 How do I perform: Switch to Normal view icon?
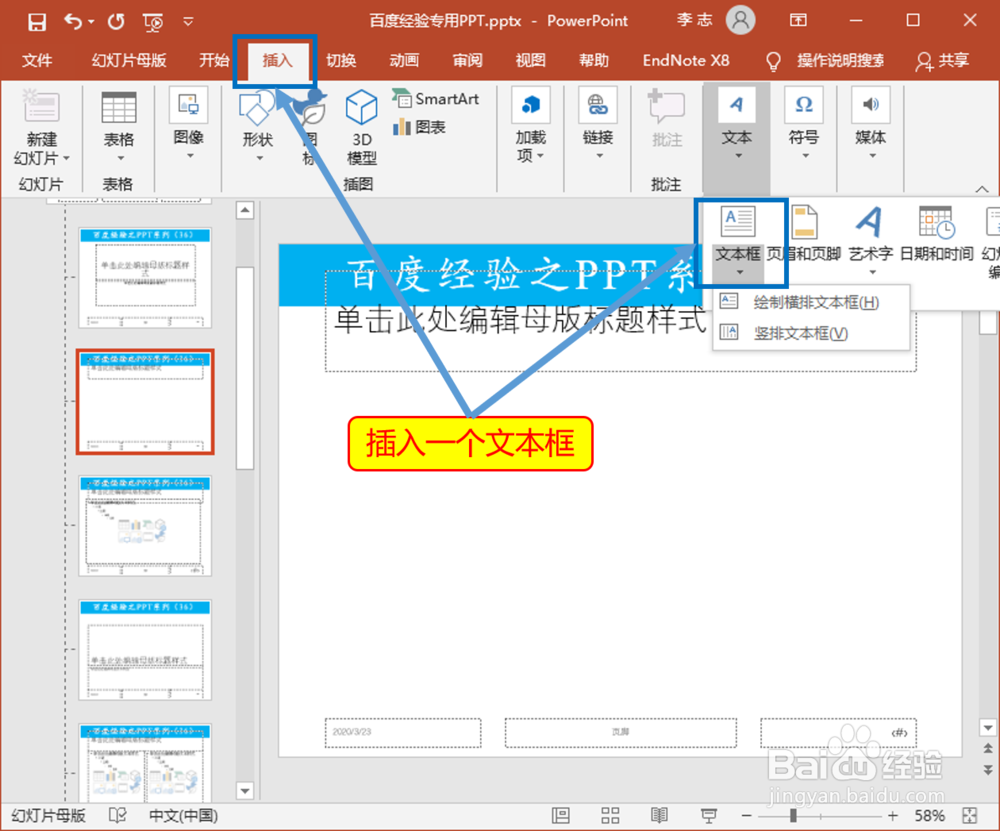coord(561,815)
